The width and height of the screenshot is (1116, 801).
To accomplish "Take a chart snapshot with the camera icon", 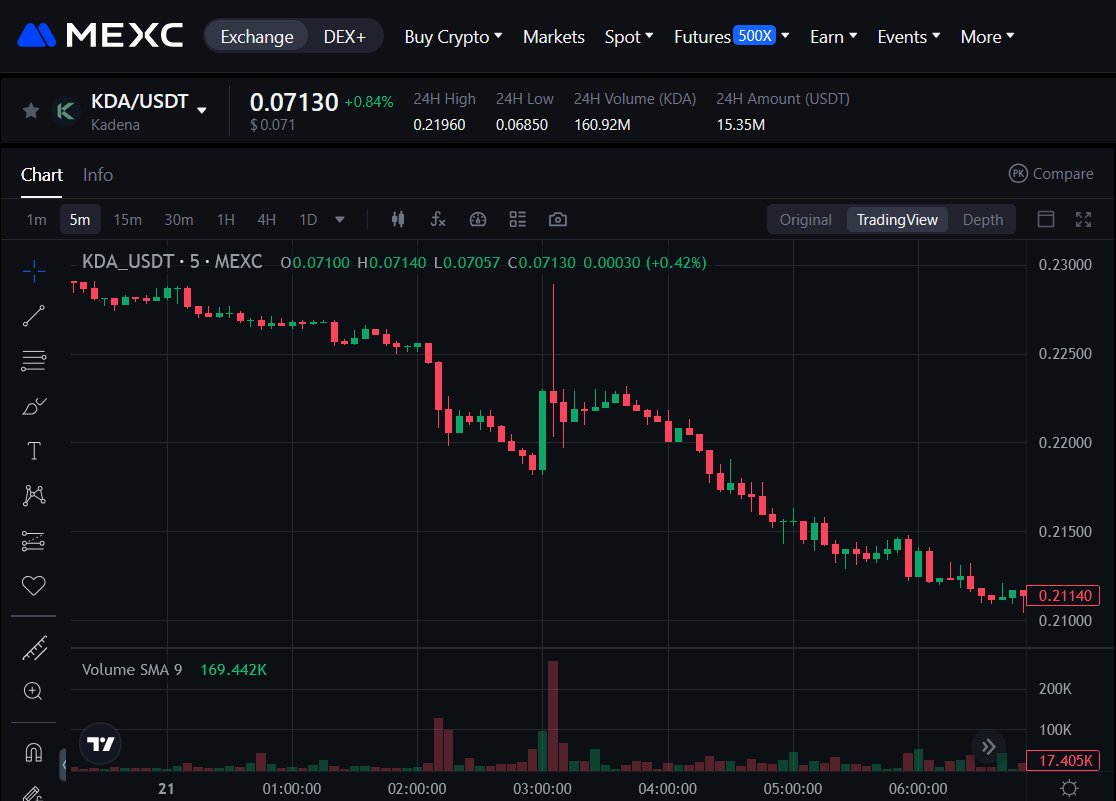I will point(558,219).
